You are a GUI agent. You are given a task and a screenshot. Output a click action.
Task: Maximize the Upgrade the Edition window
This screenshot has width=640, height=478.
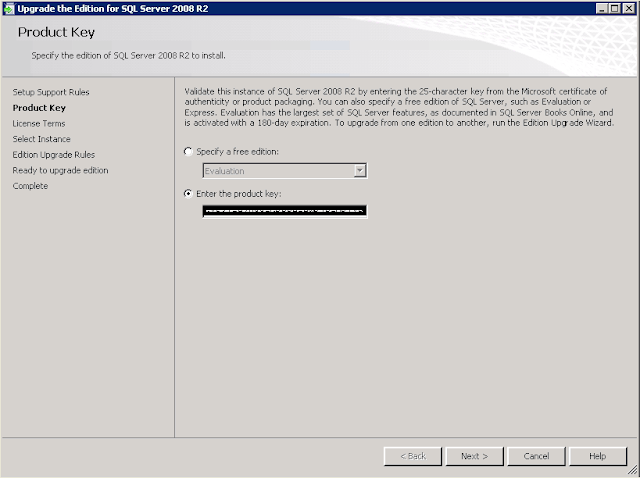pyautogui.click(x=615, y=9)
